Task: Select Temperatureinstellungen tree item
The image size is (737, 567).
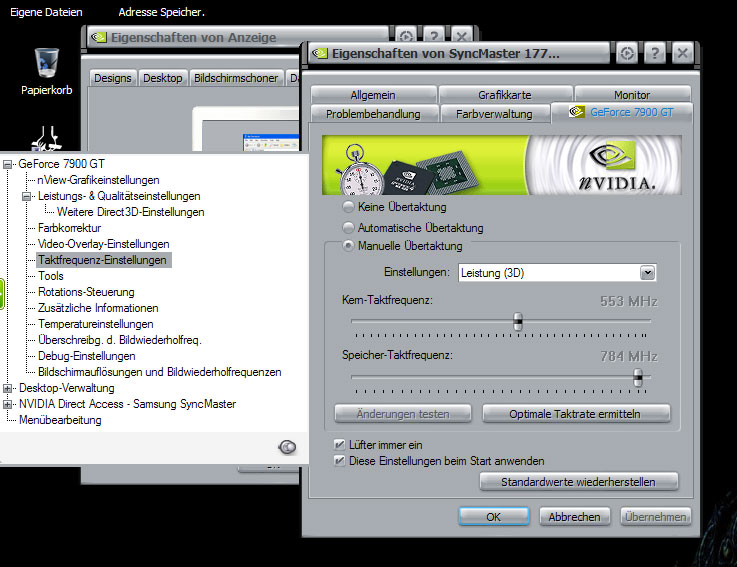Action: pos(96,324)
